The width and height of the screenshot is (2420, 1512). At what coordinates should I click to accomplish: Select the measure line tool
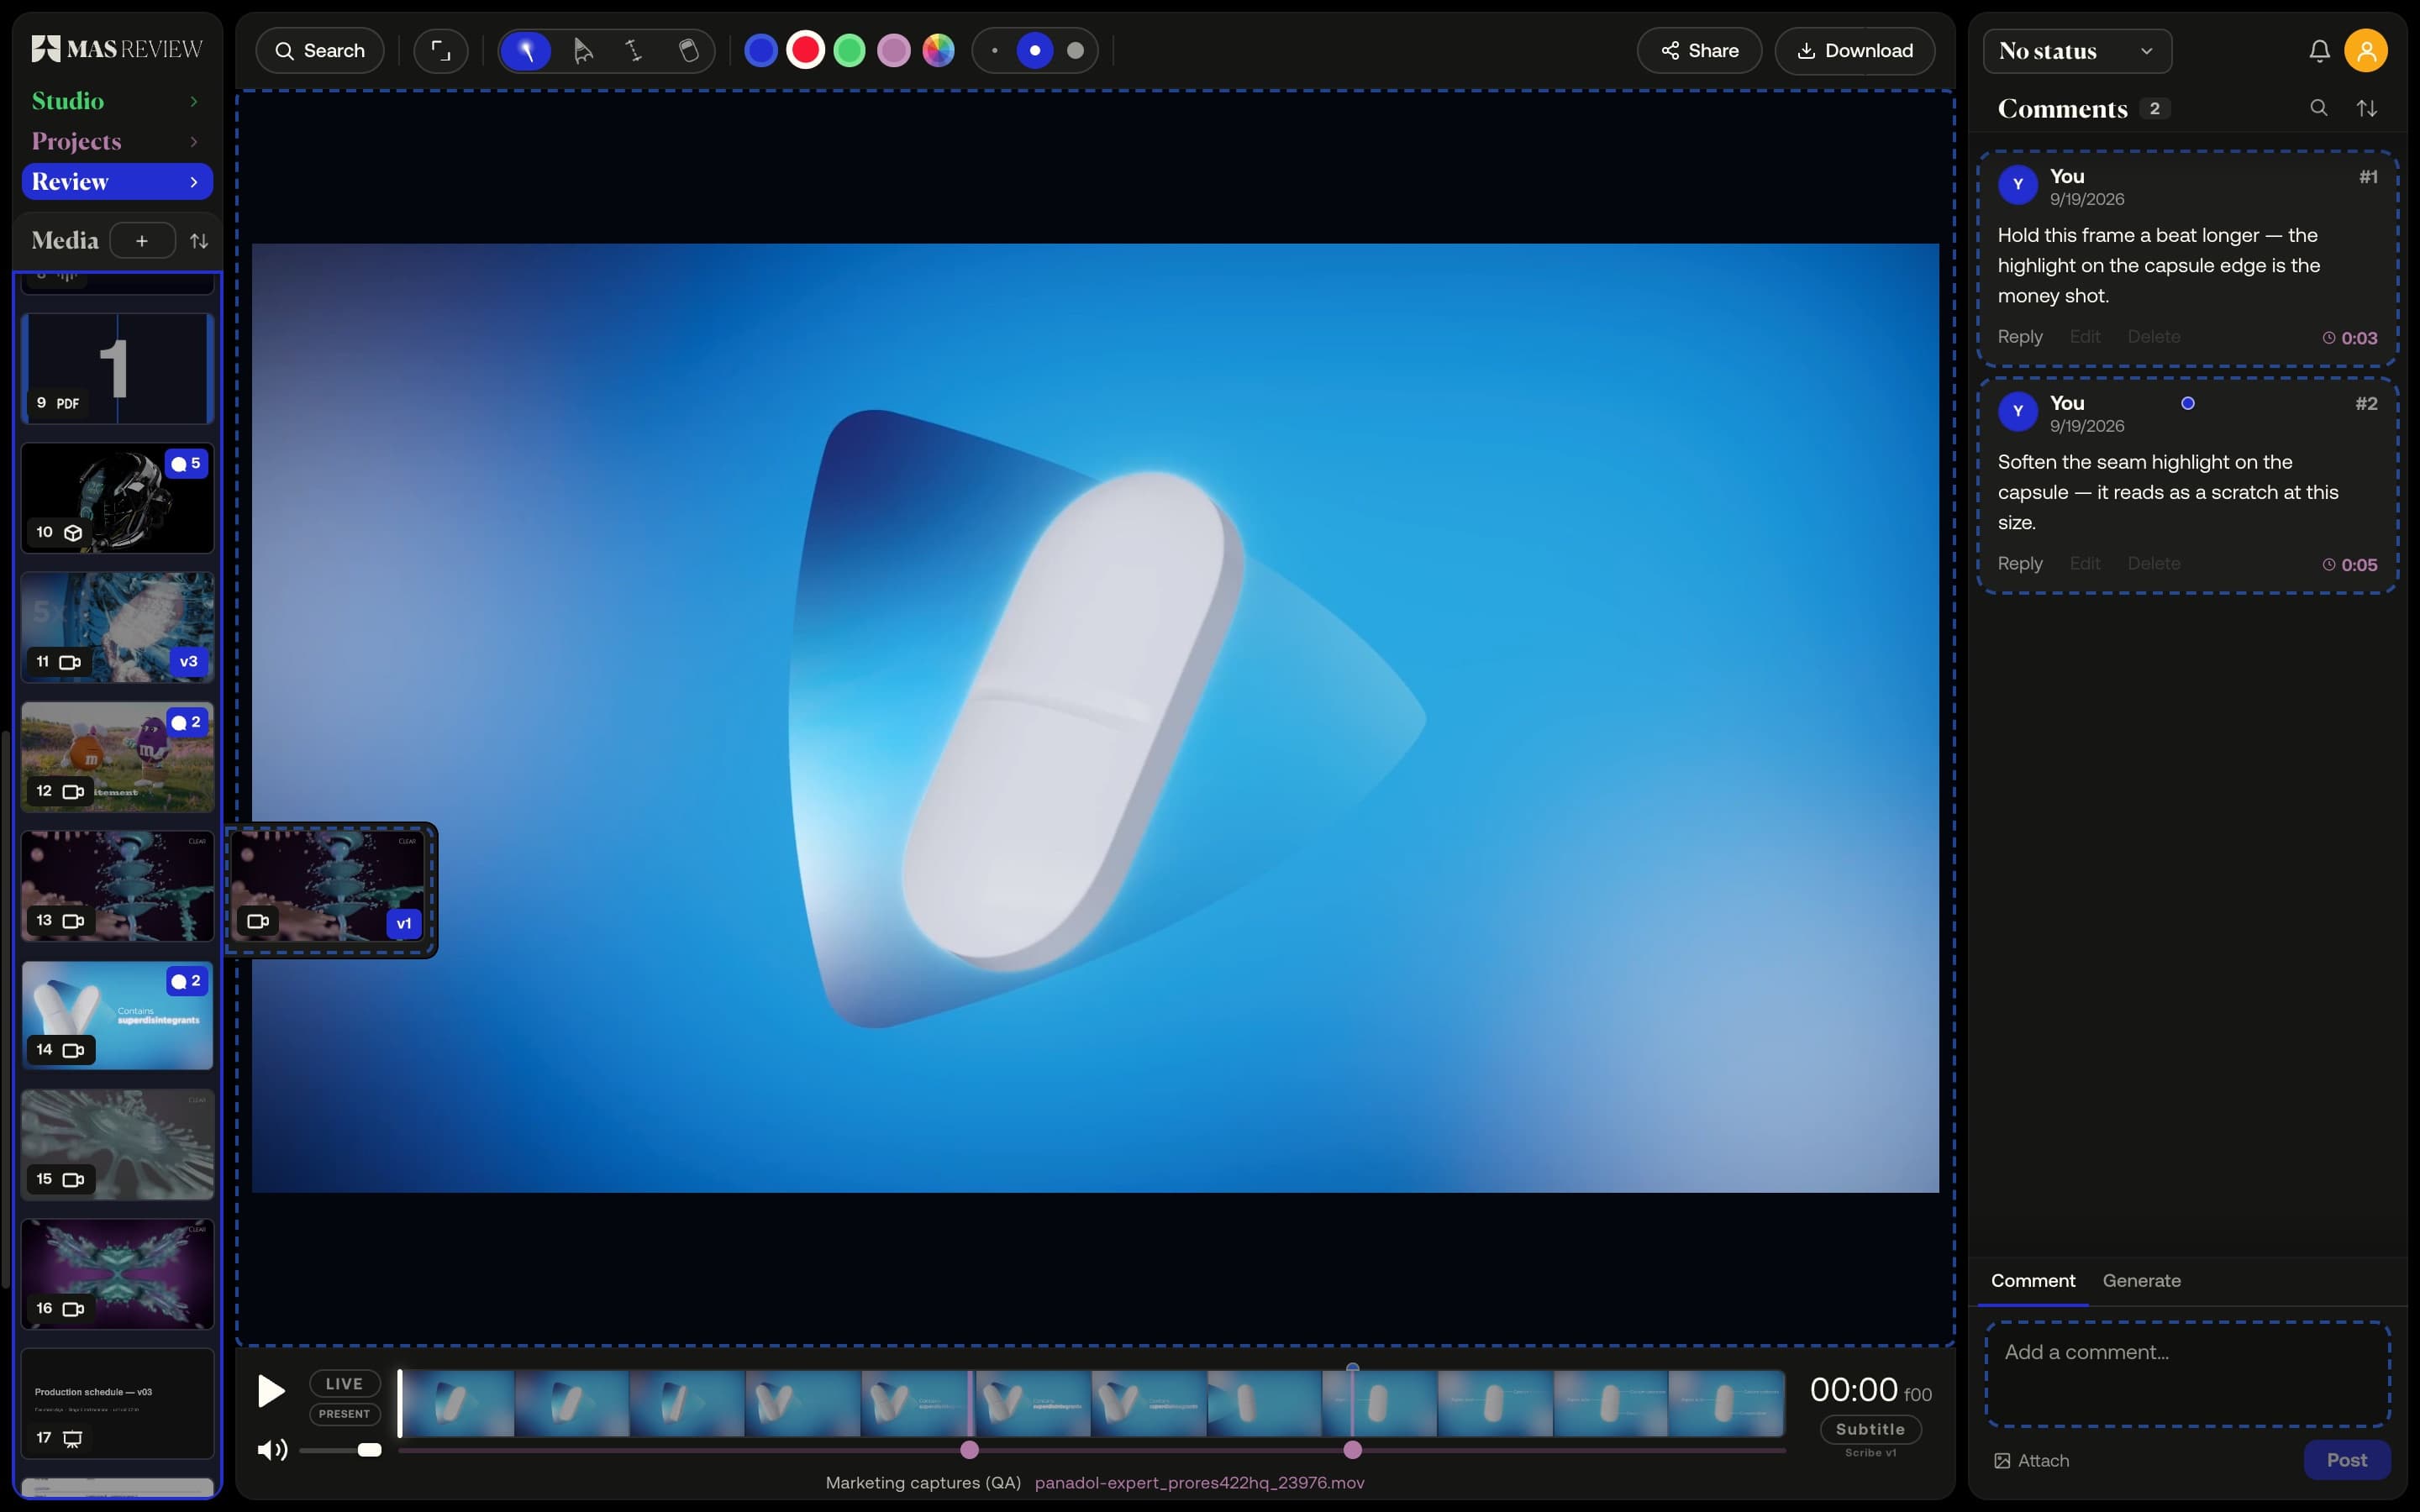tap(634, 50)
